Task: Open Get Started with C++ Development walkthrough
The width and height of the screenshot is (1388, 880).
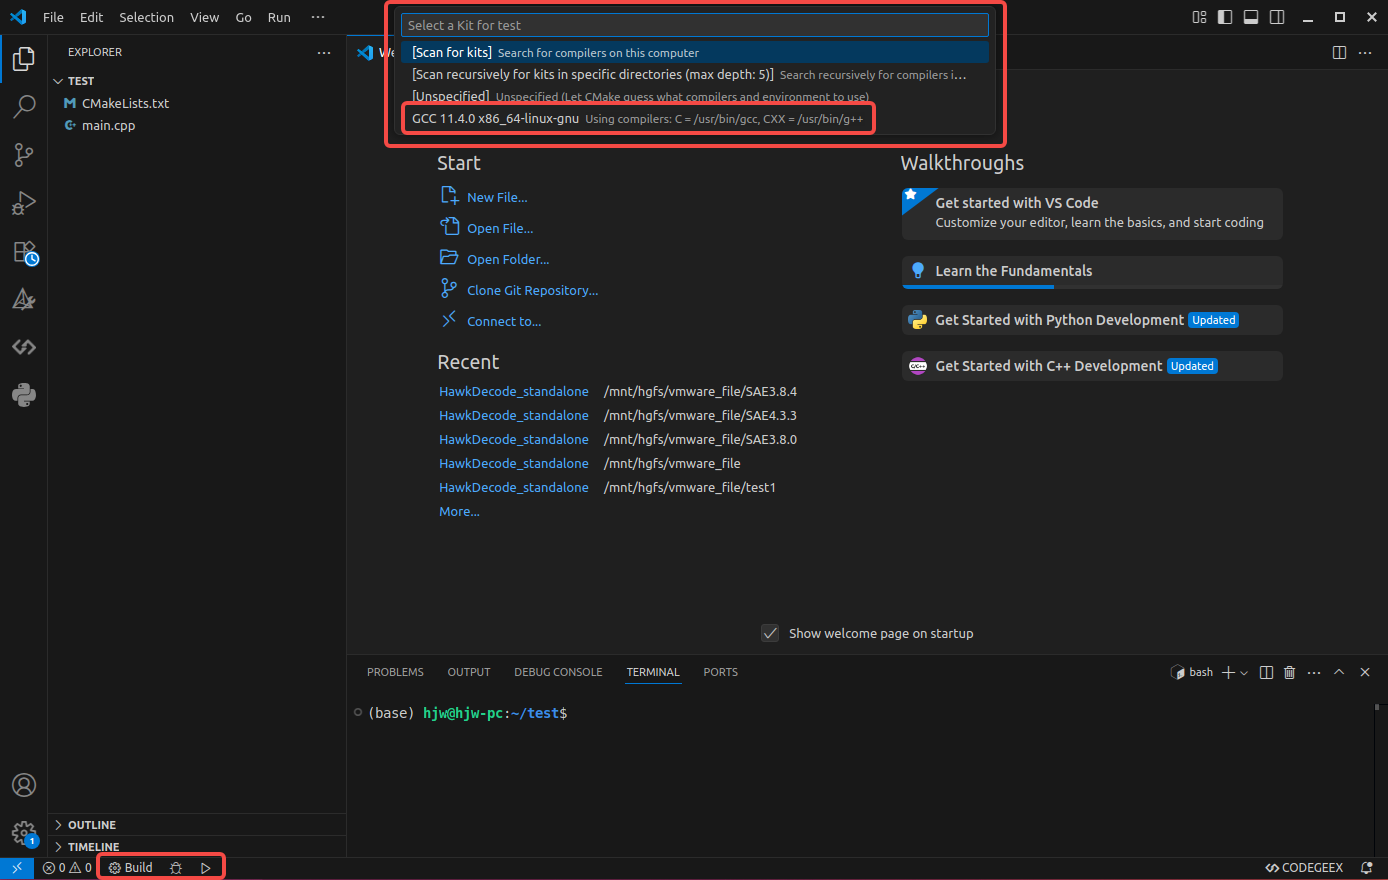Action: pyautogui.click(x=1092, y=366)
